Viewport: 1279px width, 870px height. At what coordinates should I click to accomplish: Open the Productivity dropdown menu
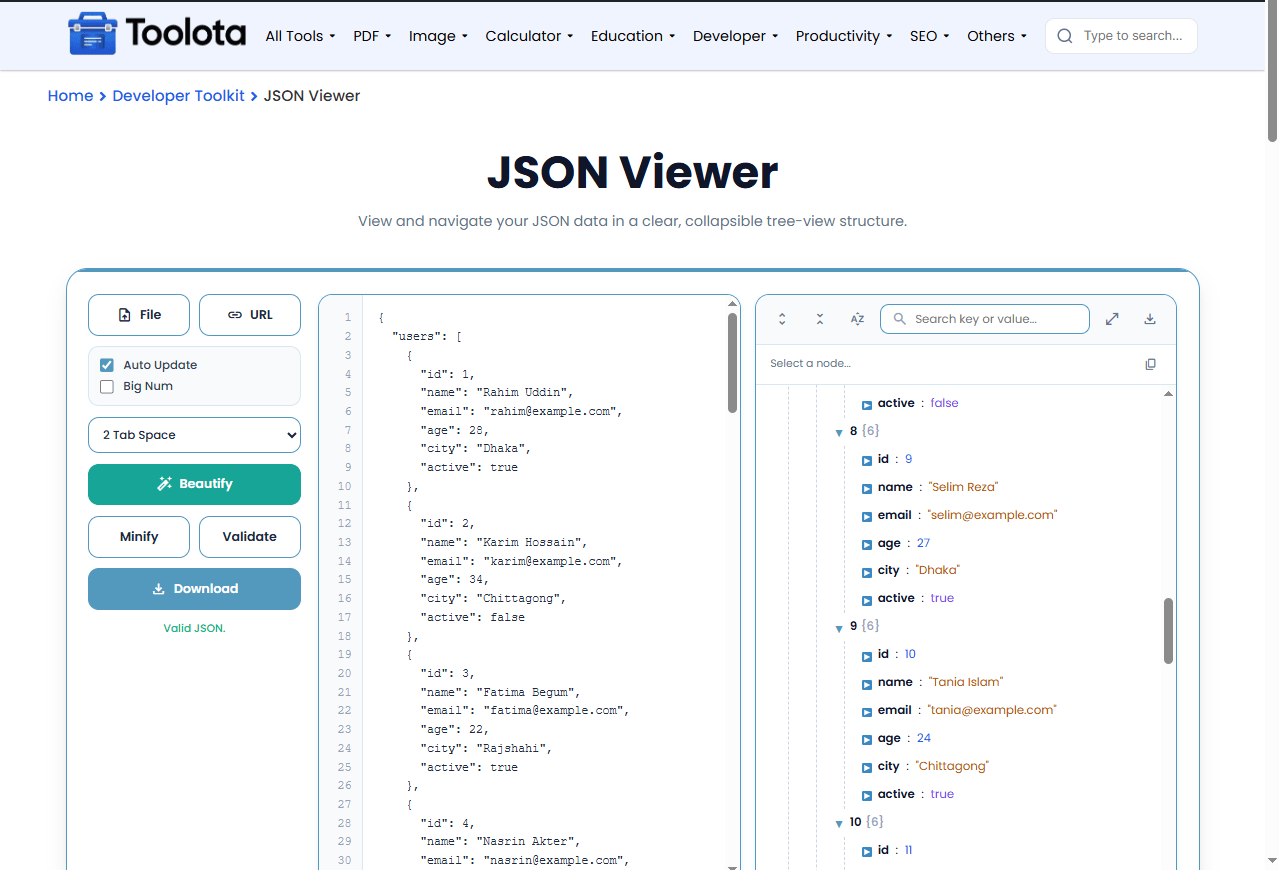point(844,36)
